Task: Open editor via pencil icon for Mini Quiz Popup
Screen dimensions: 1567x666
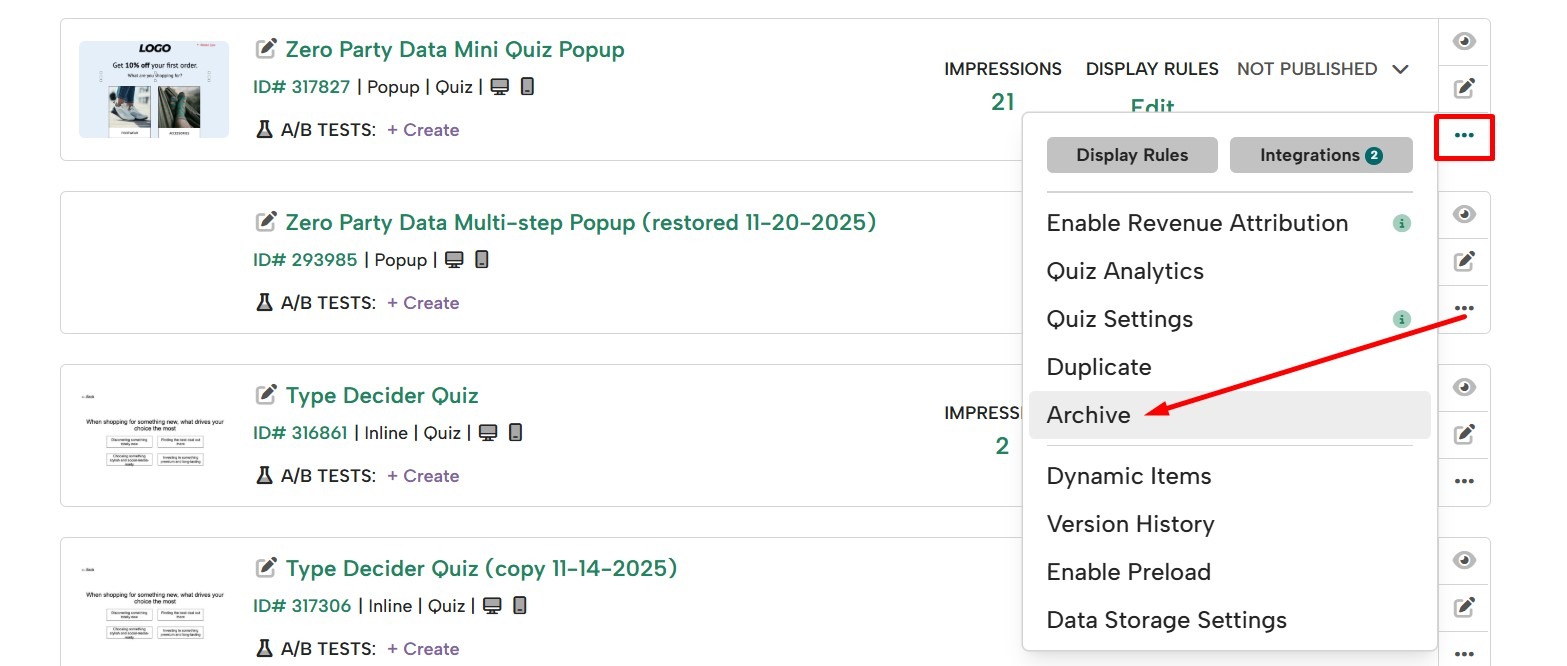Action: pos(1464,88)
